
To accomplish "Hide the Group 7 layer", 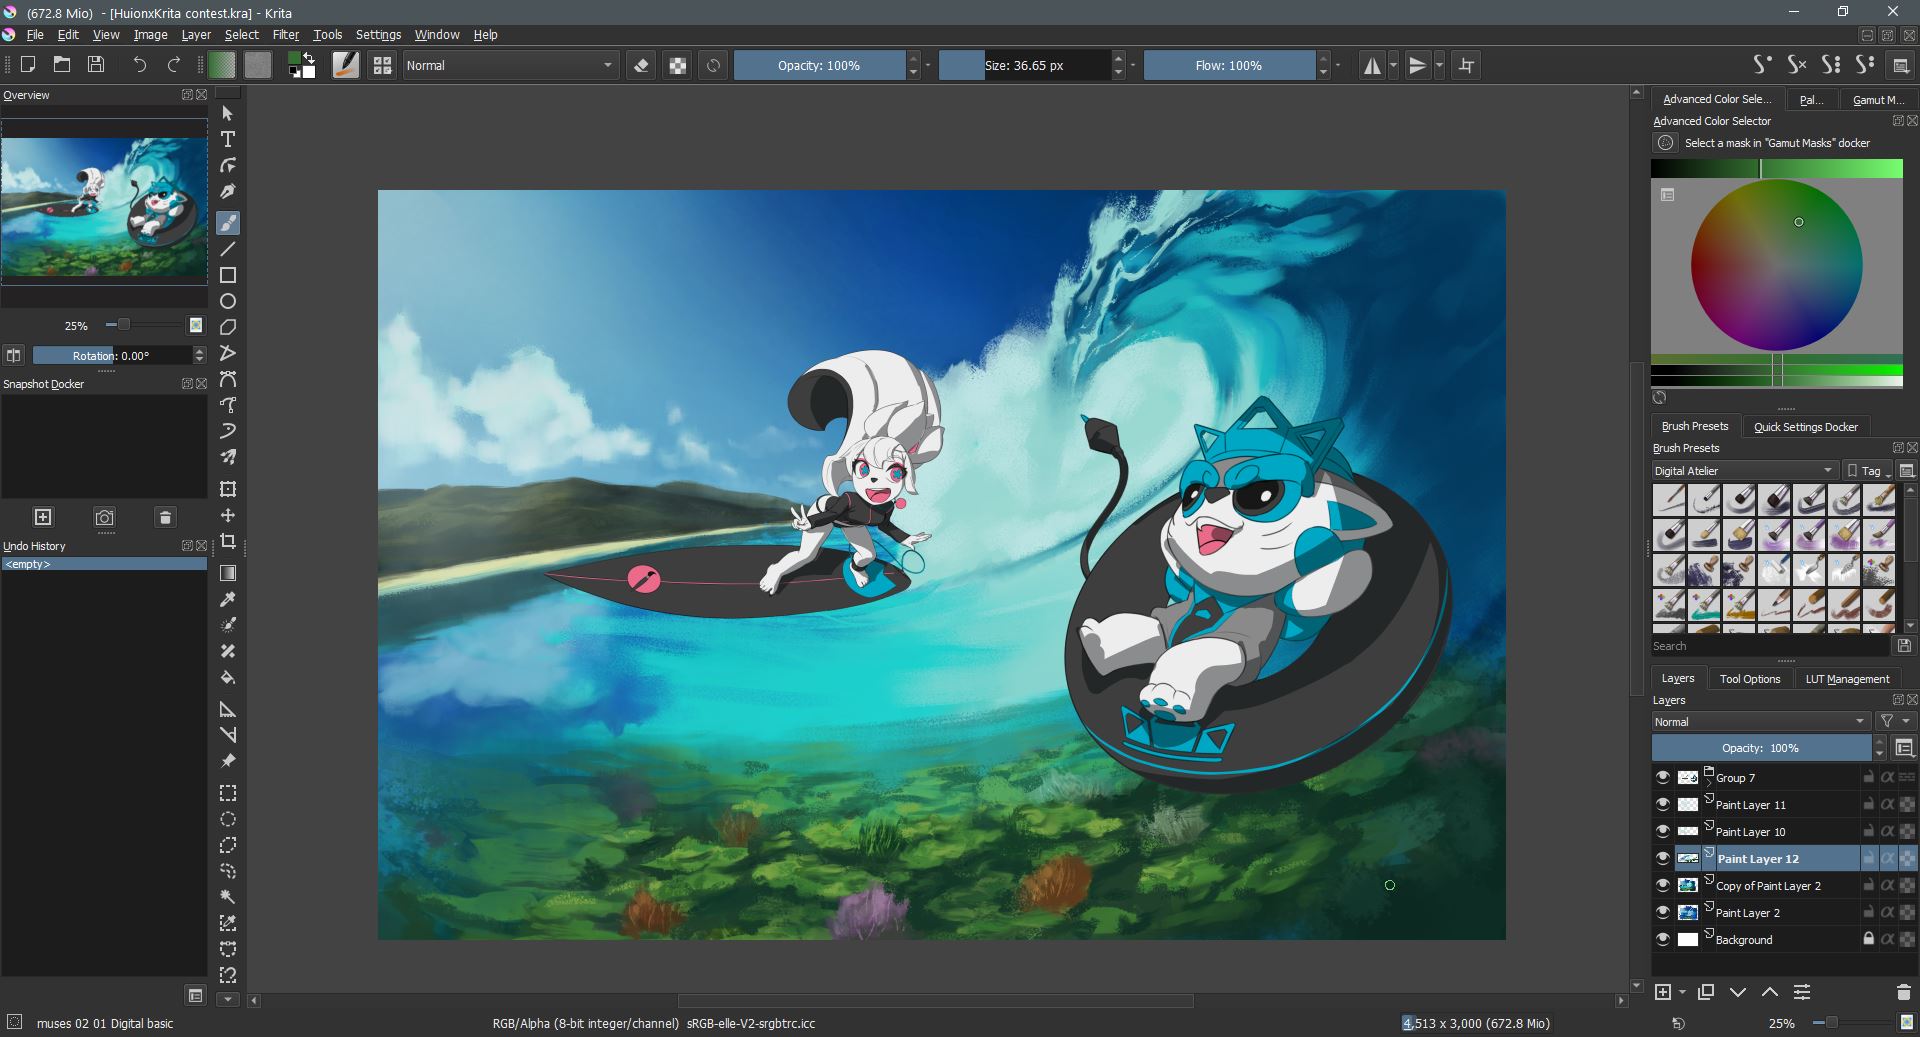I will (1663, 777).
